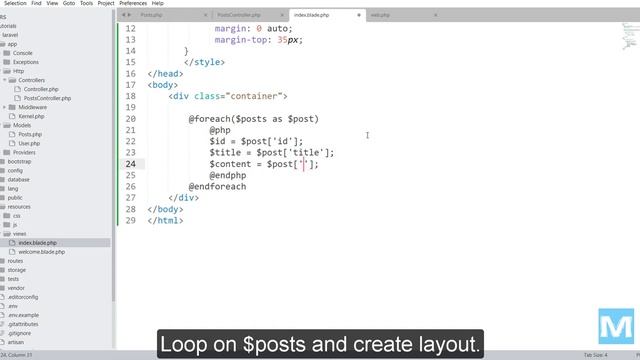Select the vendor folder
The image size is (640, 360).
pyautogui.click(x=16, y=288)
